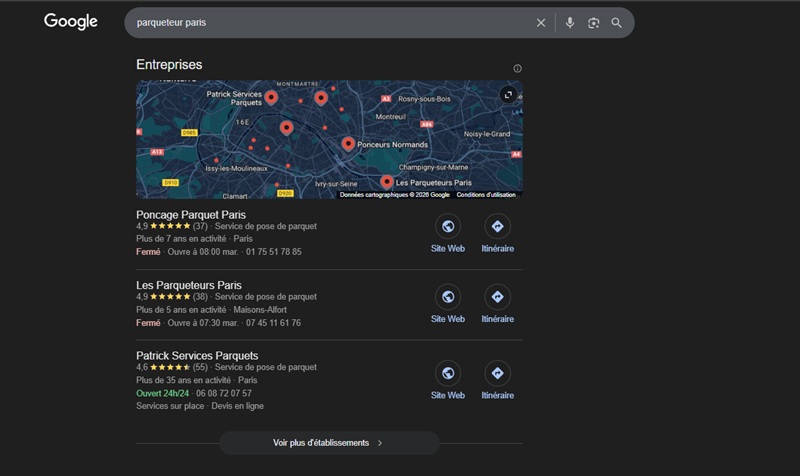Screen dimensions: 800x476
Task: Clear the search query with X
Action: click(541, 23)
